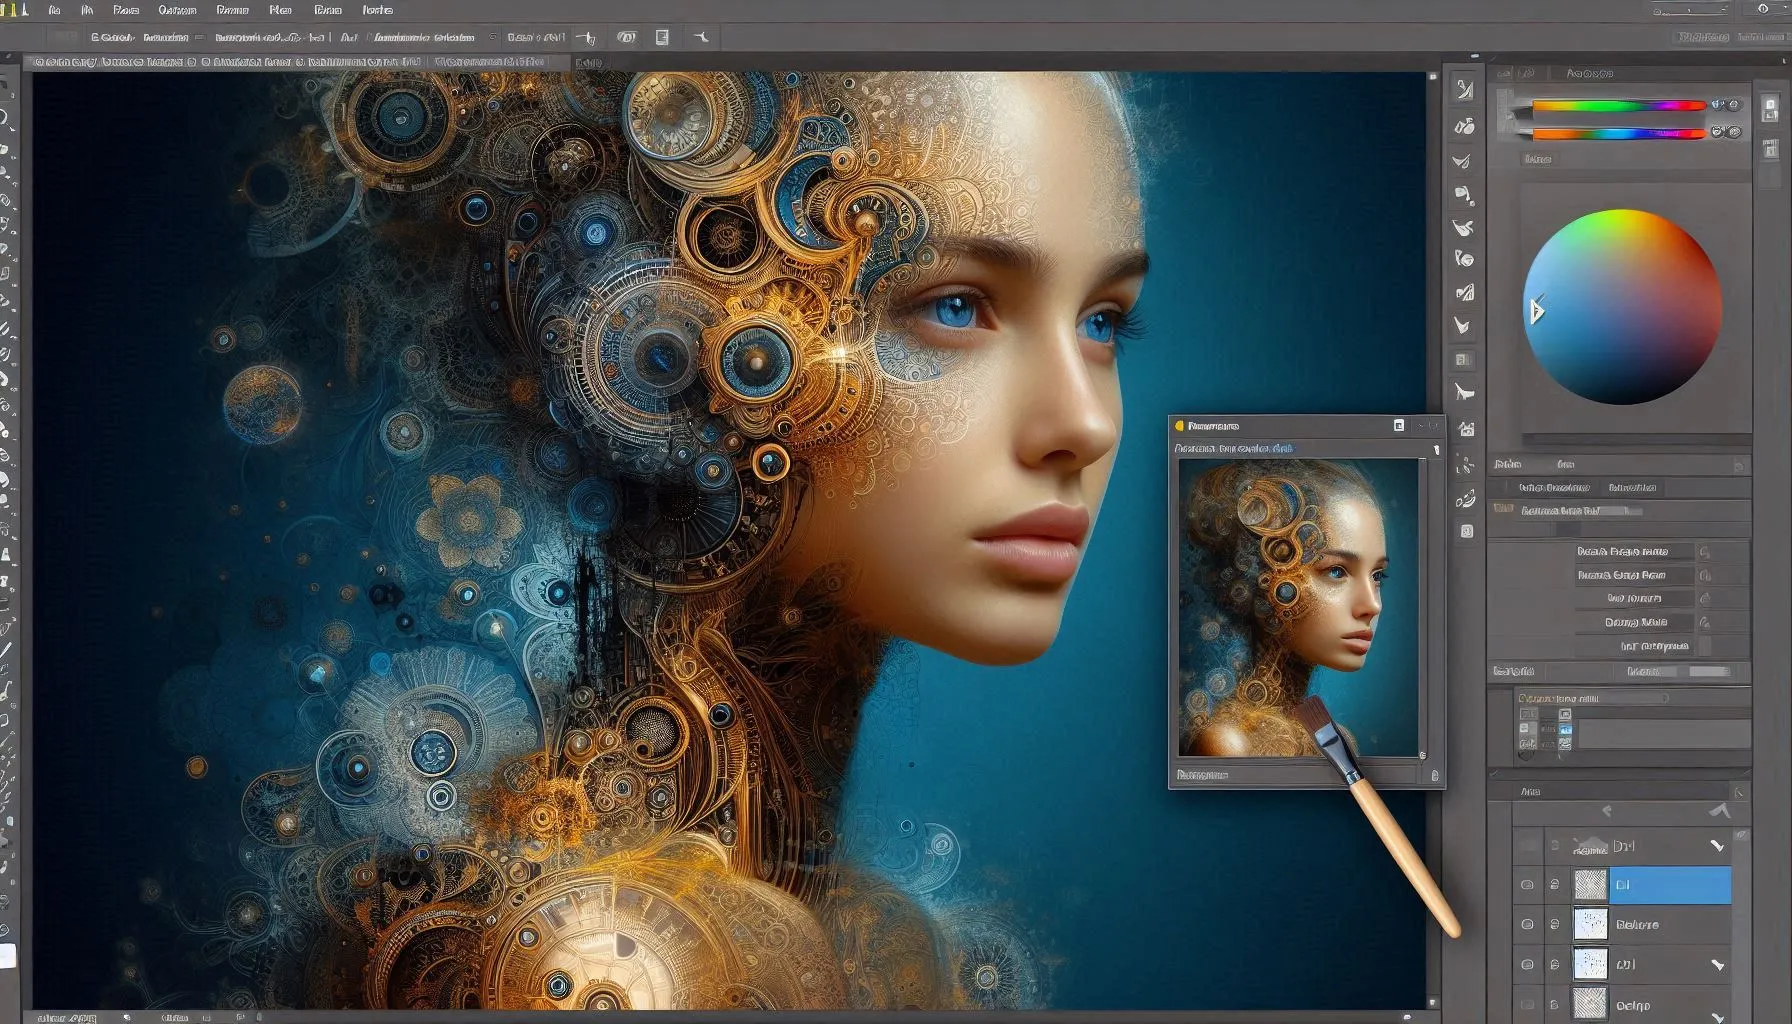
Task: Toggle the small icon beside the third properties field
Action: click(1705, 599)
